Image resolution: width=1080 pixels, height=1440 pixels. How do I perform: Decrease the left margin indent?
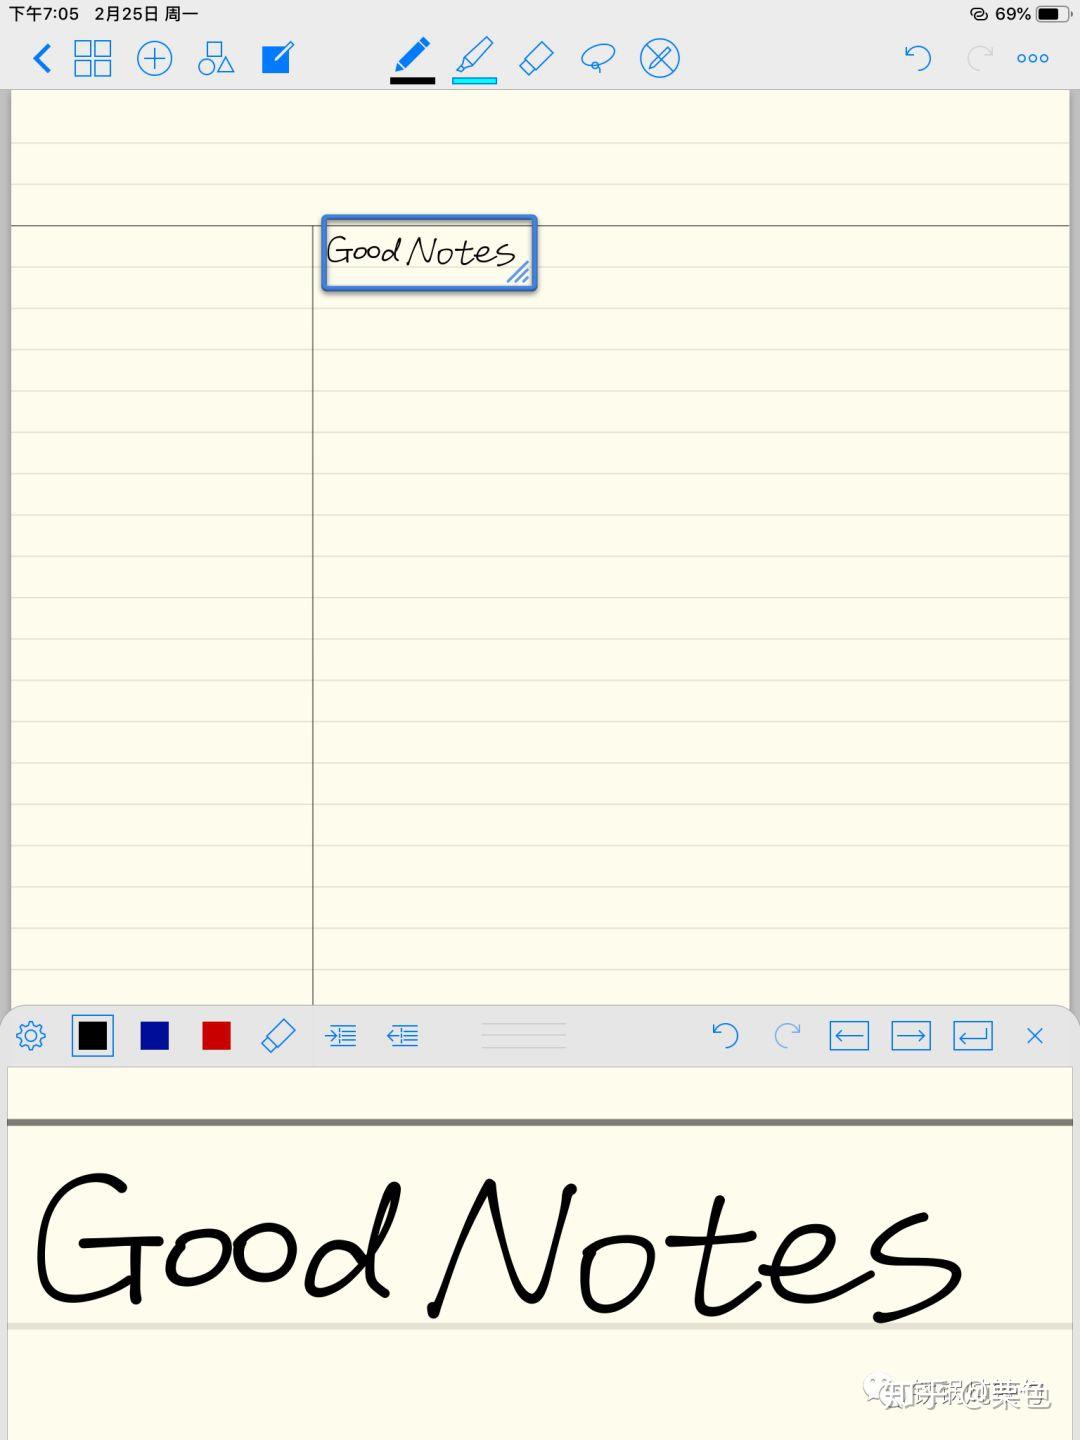click(403, 1036)
